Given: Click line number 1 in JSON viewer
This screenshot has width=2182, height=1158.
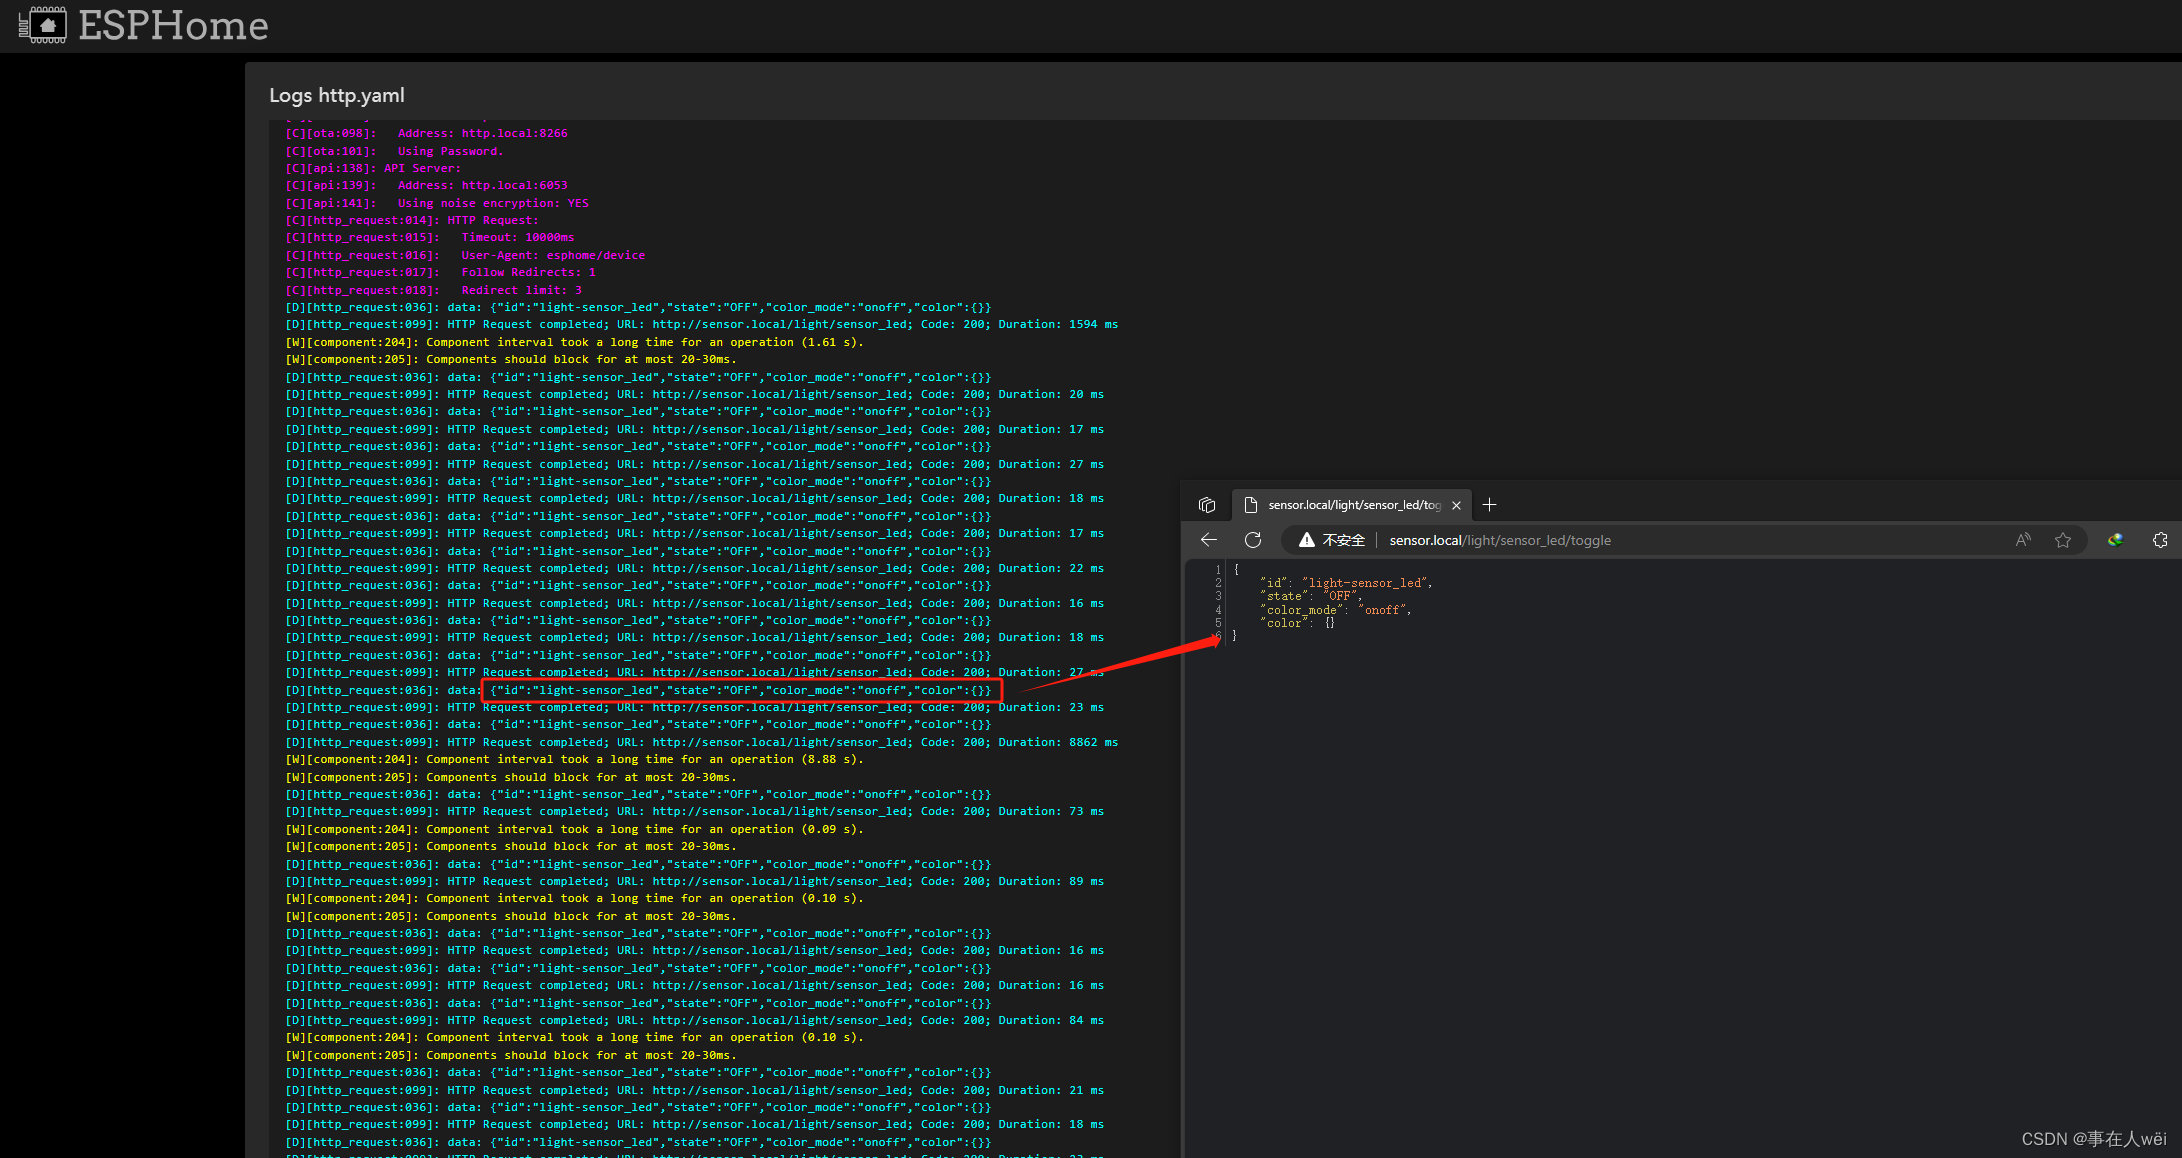Looking at the screenshot, I should pos(1218,569).
